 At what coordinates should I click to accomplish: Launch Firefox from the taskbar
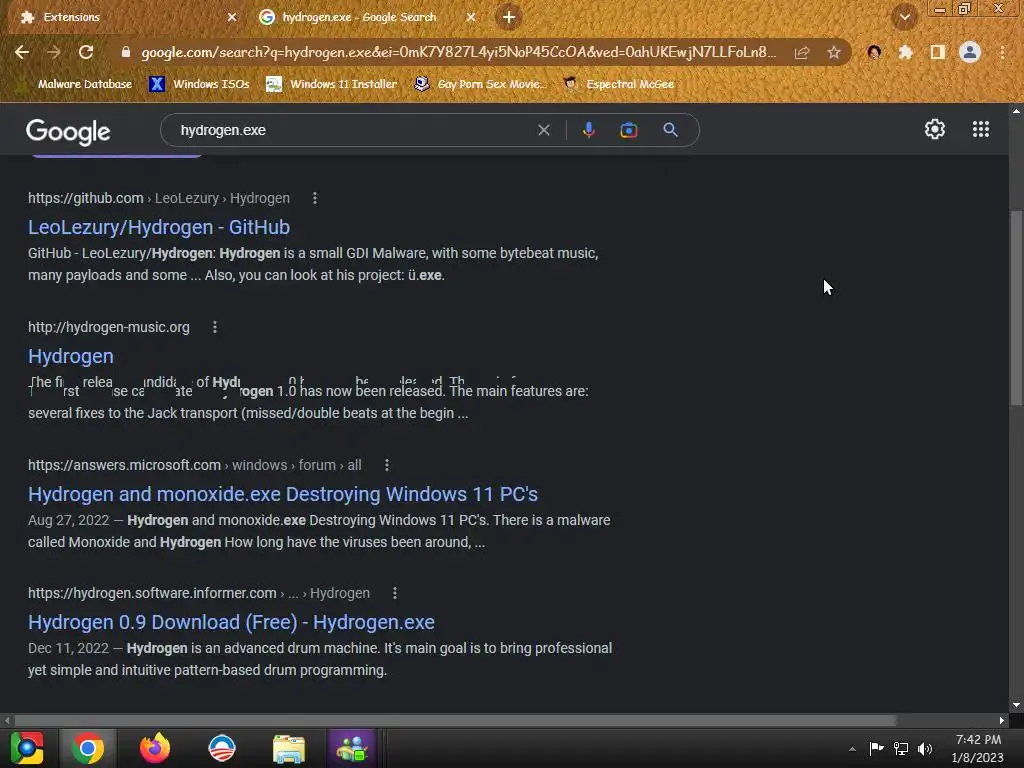(155, 748)
